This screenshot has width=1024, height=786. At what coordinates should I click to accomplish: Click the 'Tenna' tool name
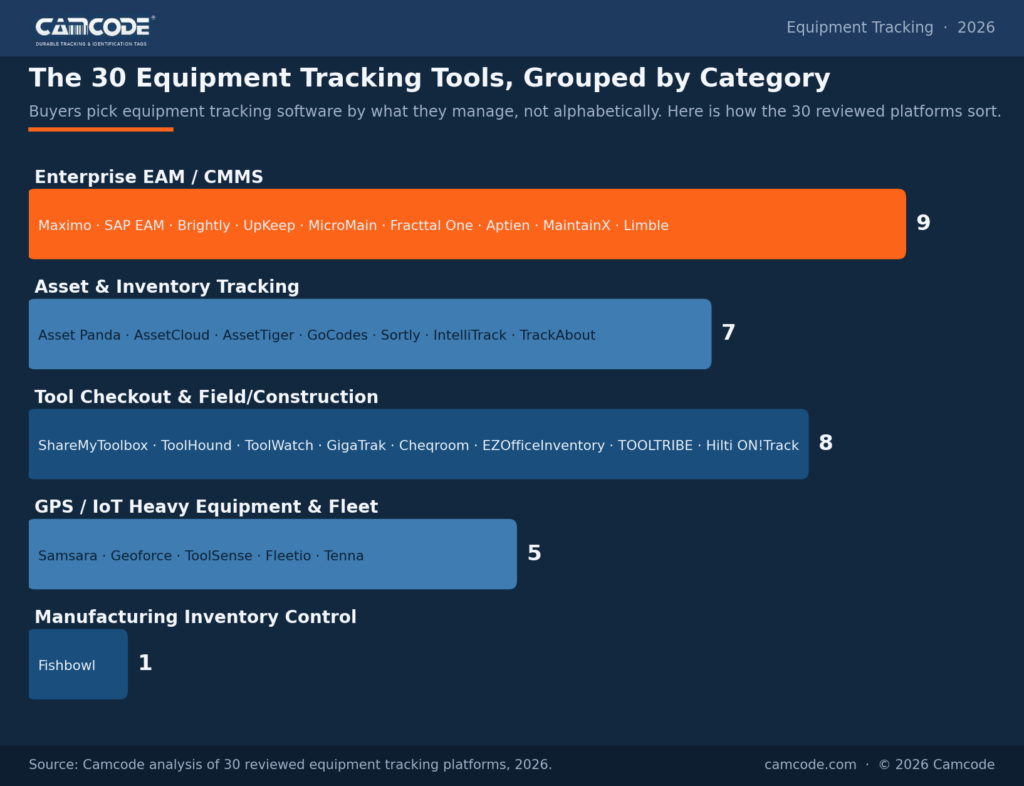tap(344, 556)
